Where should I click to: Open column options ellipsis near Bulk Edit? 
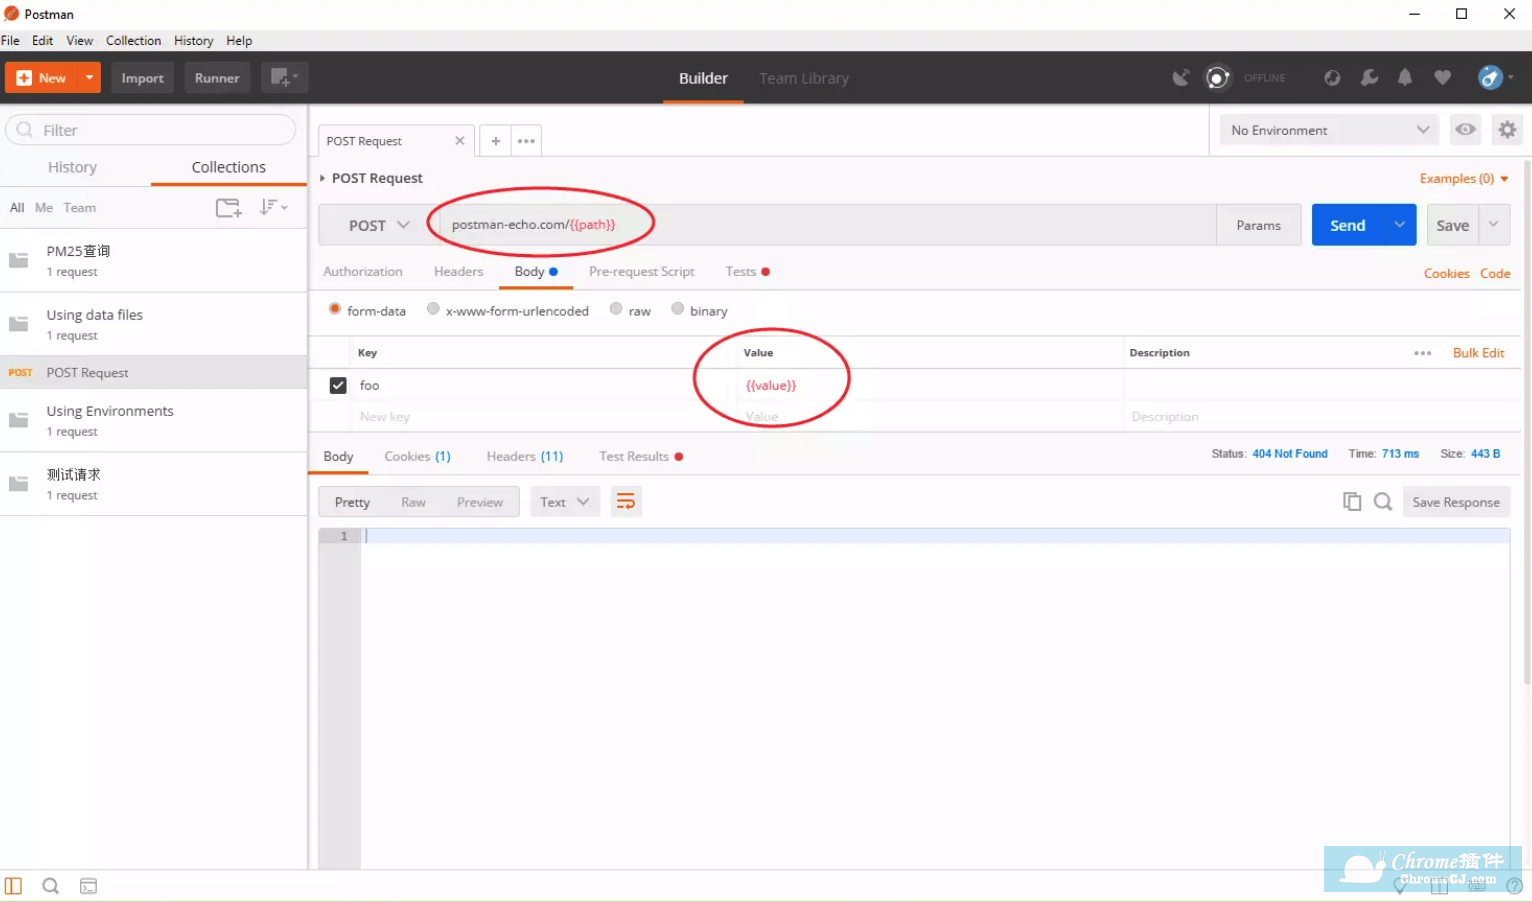[x=1422, y=353]
